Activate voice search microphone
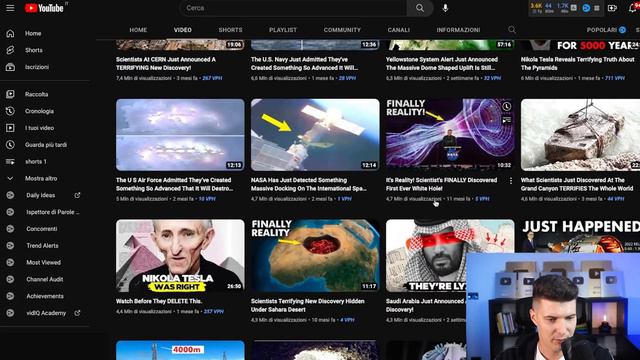The image size is (640, 360). [x=445, y=8]
